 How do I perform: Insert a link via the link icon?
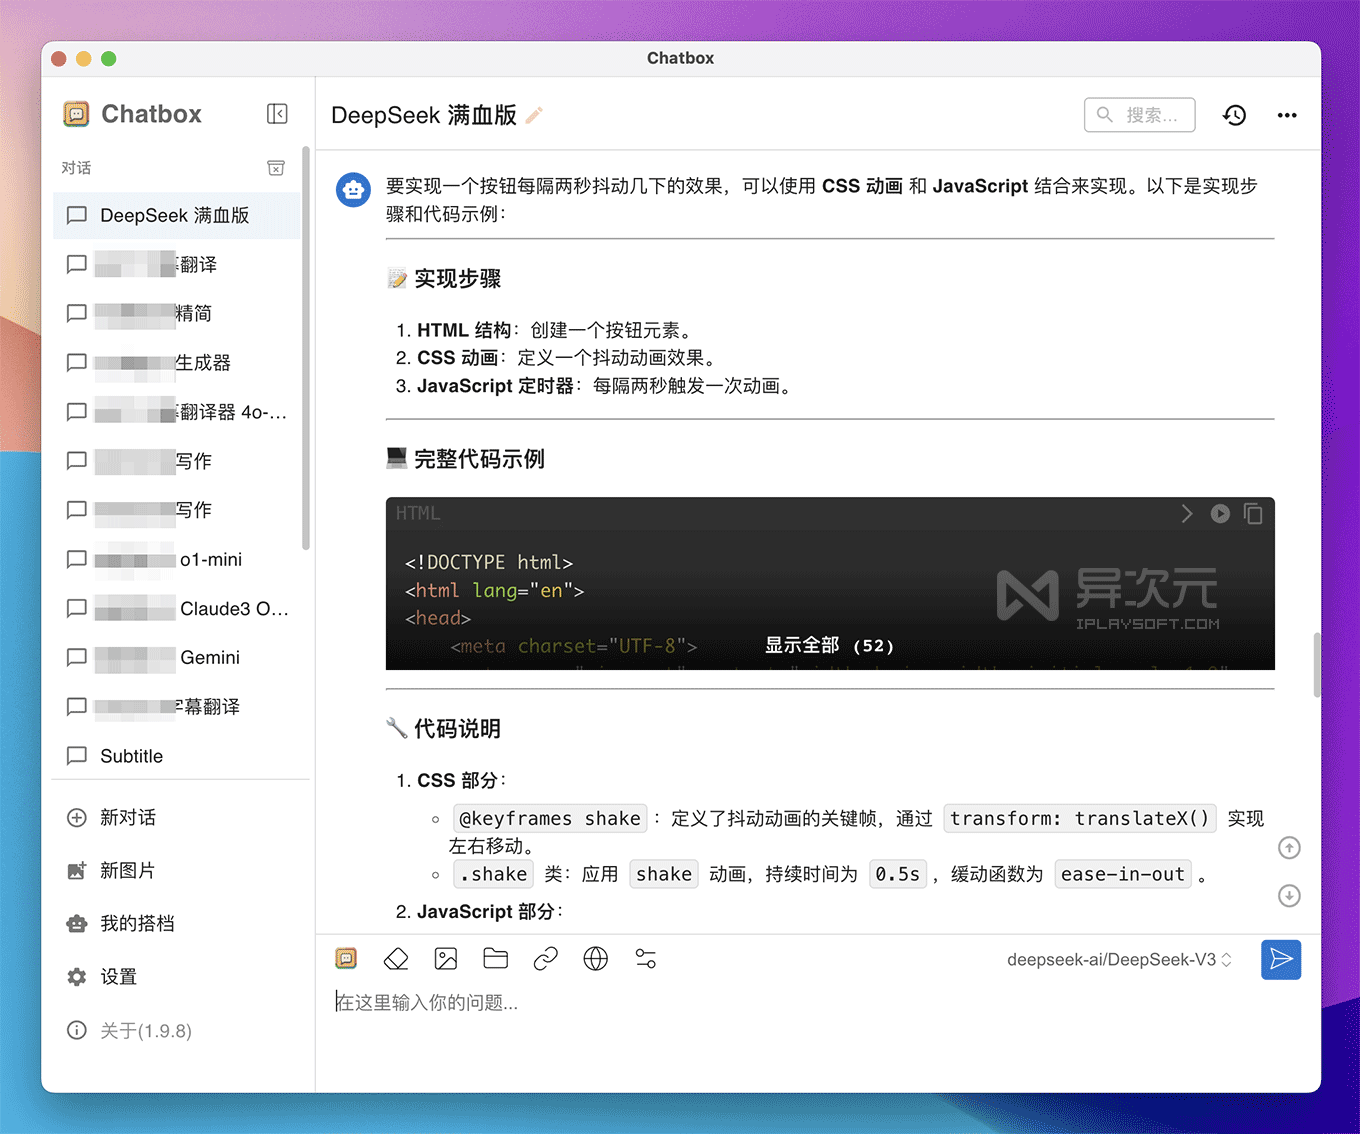(545, 958)
